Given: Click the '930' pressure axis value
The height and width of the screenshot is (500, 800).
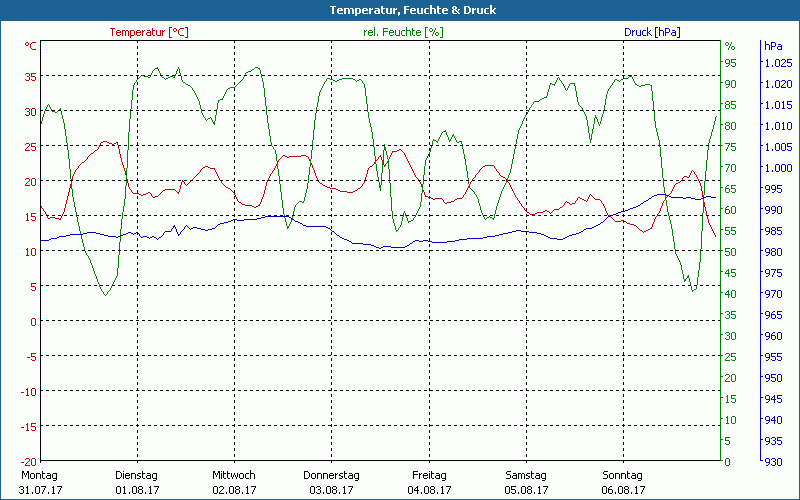Looking at the screenshot, I should 773,462.
